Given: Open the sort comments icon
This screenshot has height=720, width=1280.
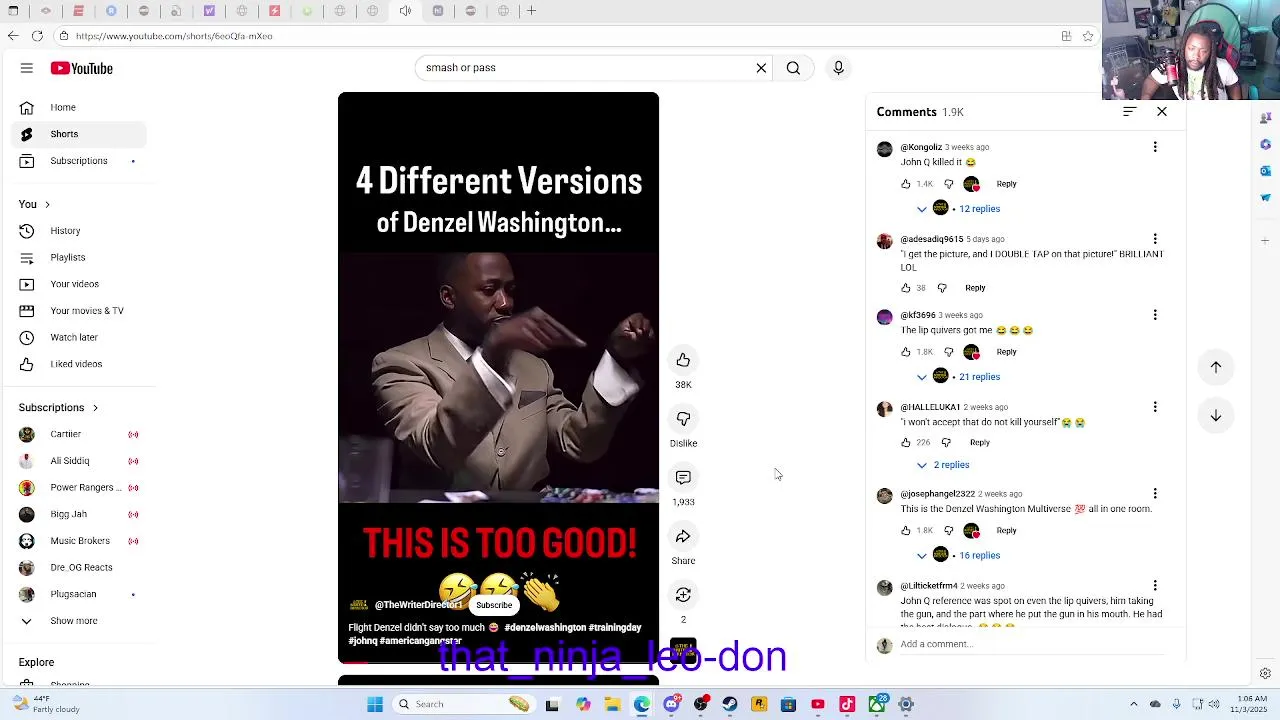Looking at the screenshot, I should [x=1129, y=112].
